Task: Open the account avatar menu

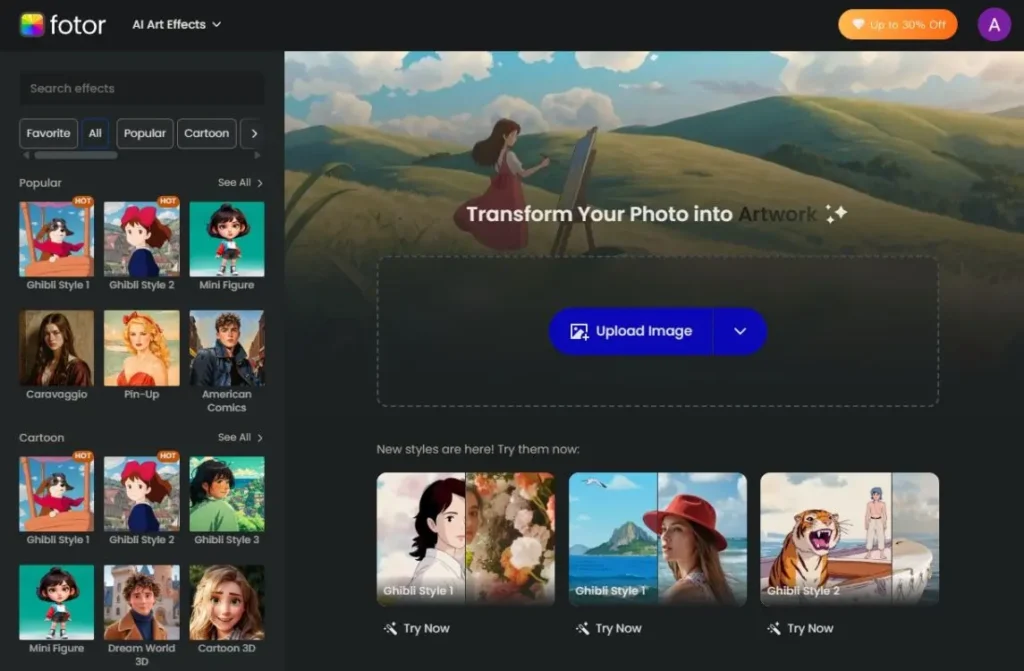Action: point(994,23)
